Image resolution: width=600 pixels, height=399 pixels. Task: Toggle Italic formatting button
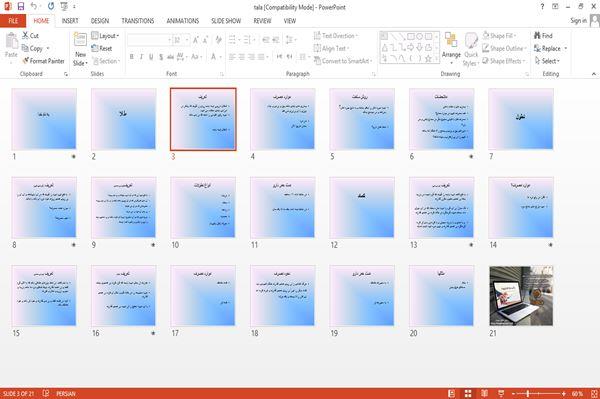click(141, 57)
